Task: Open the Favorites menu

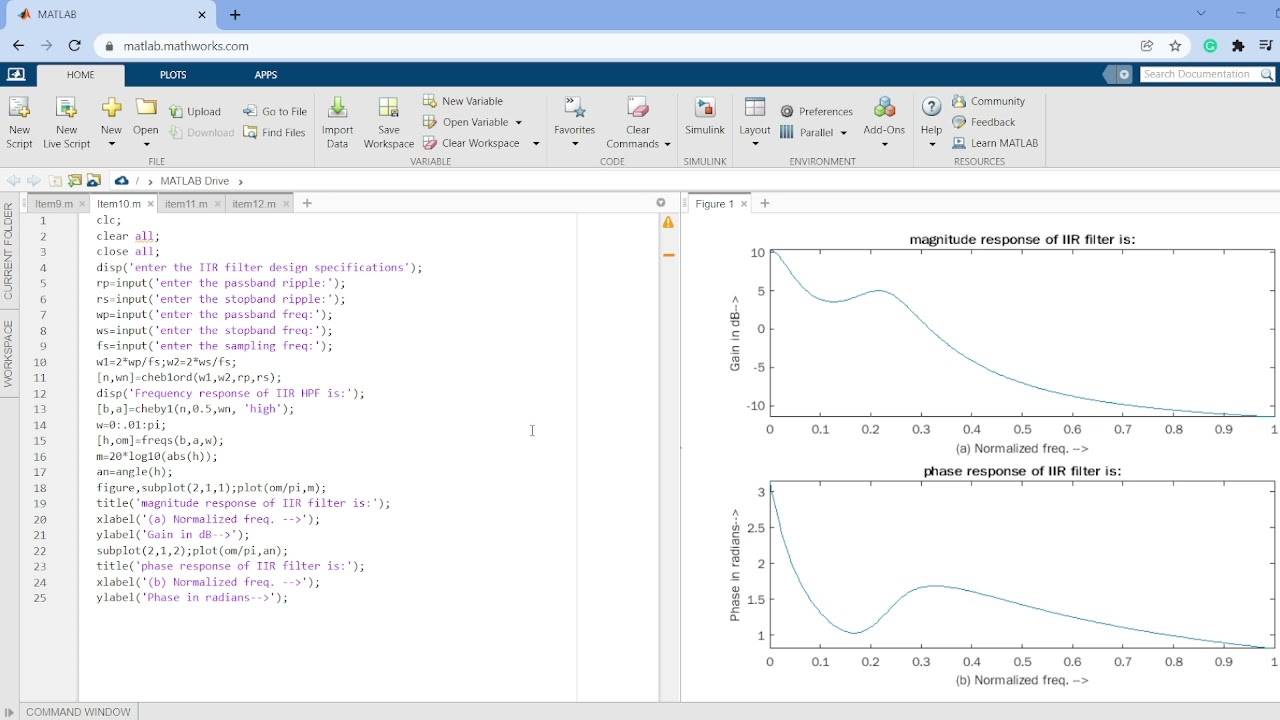Action: (x=575, y=123)
